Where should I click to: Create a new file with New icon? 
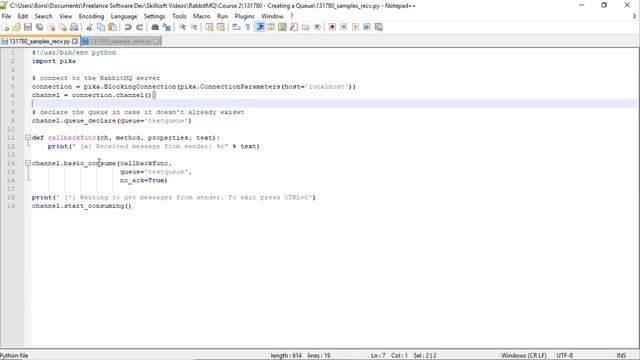5,27
